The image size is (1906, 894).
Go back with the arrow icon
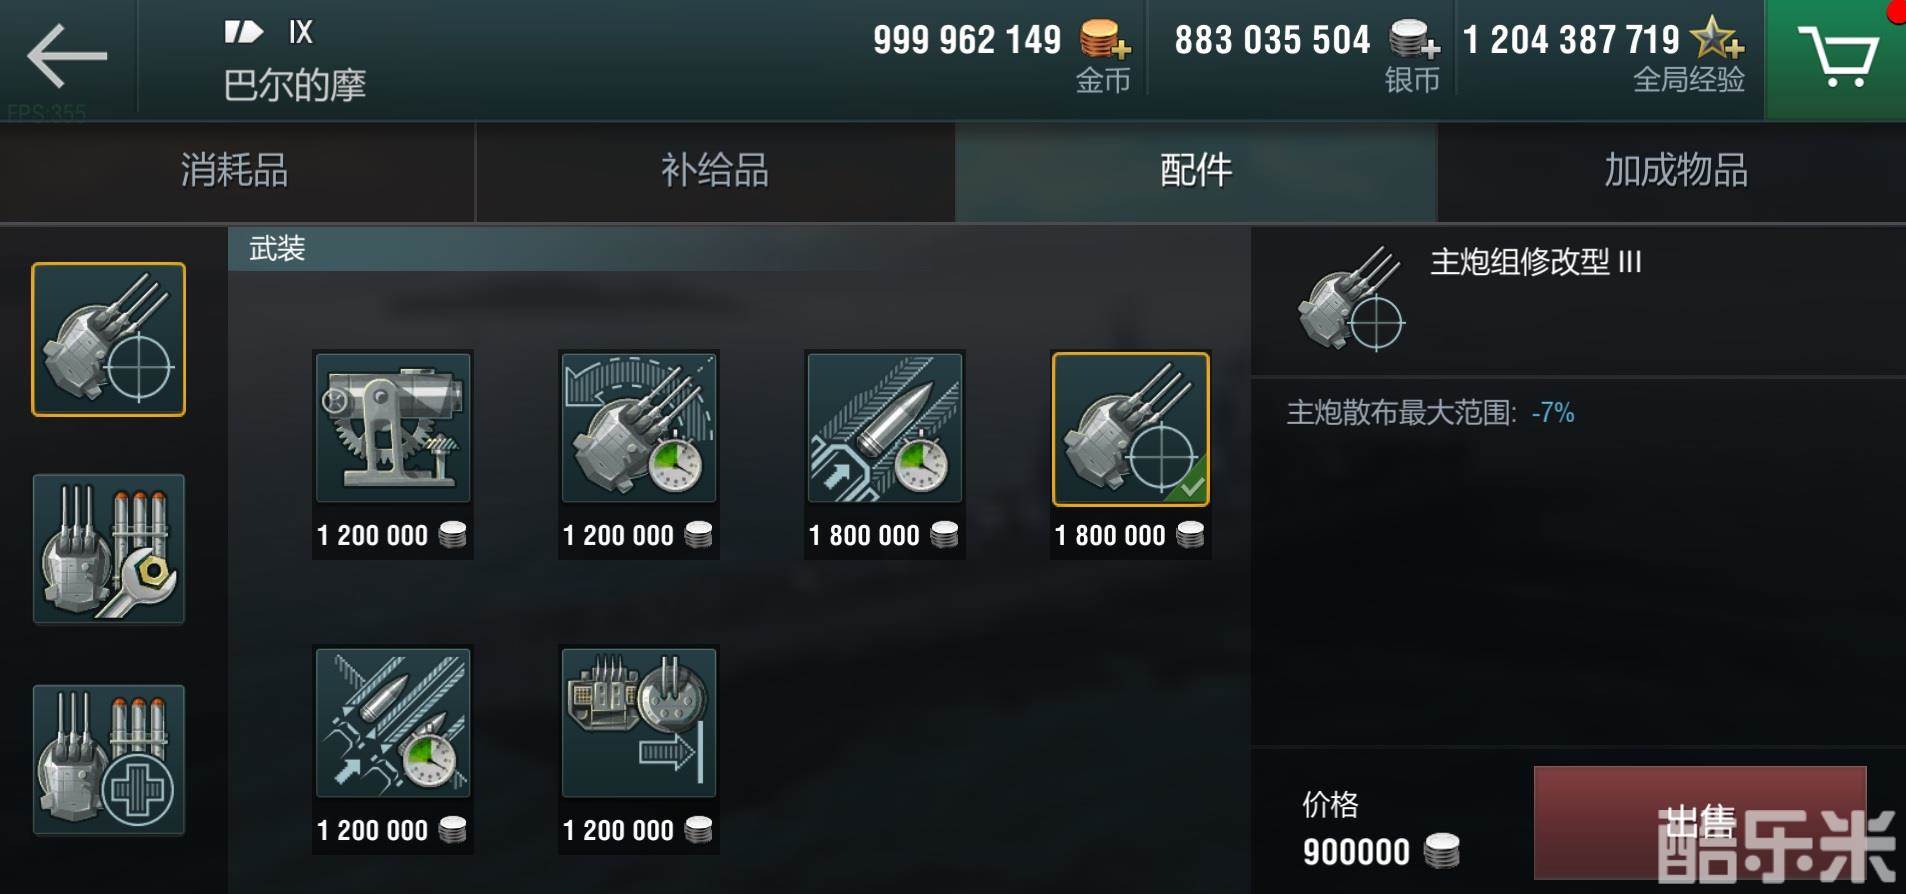click(67, 56)
